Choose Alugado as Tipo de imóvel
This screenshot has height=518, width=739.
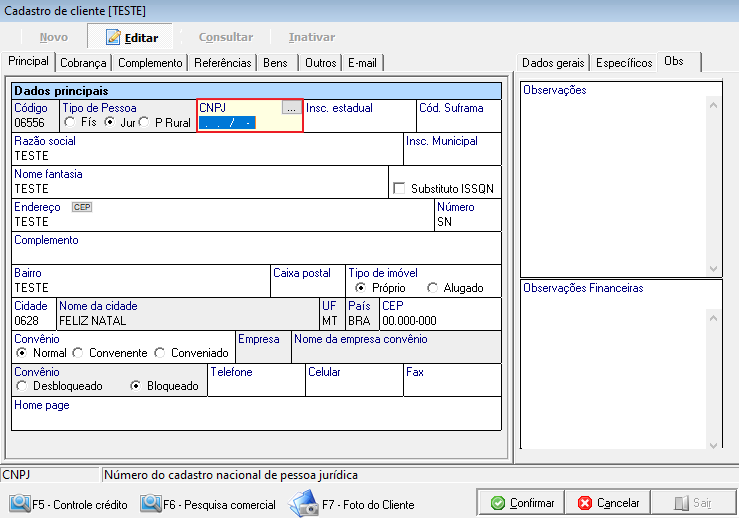coord(432,288)
